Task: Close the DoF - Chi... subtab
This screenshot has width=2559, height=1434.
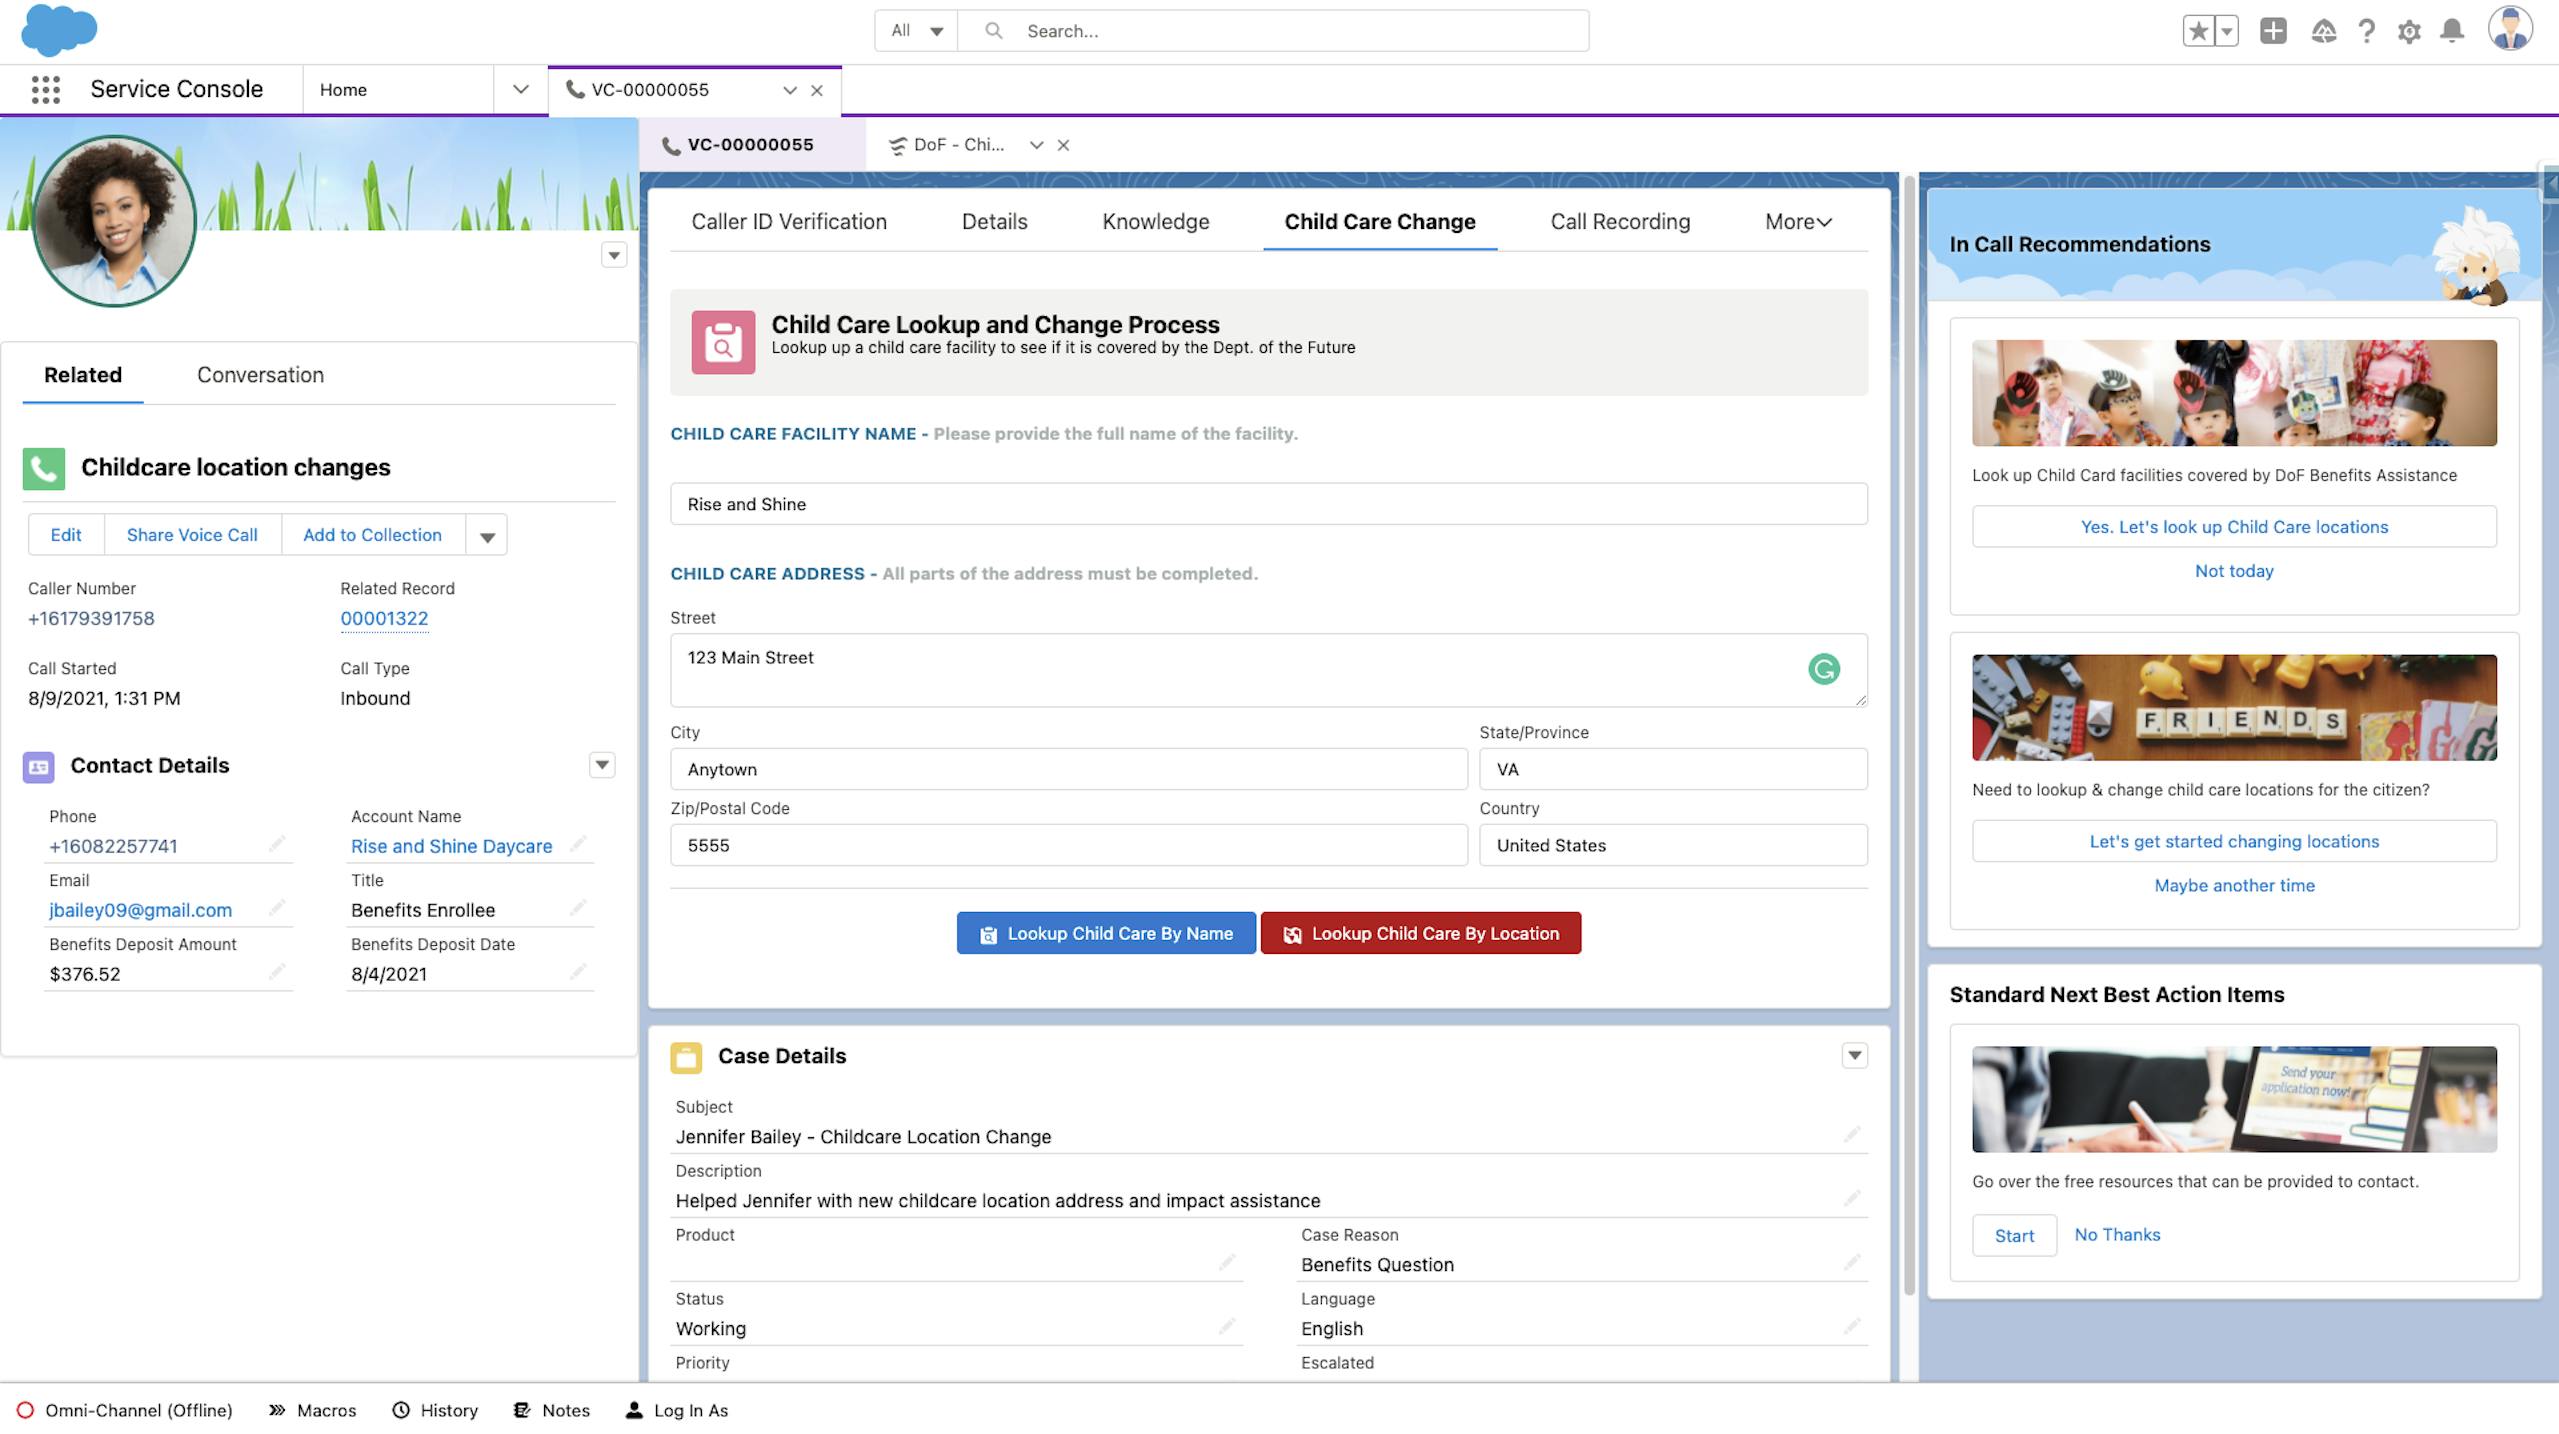Action: (x=1063, y=145)
